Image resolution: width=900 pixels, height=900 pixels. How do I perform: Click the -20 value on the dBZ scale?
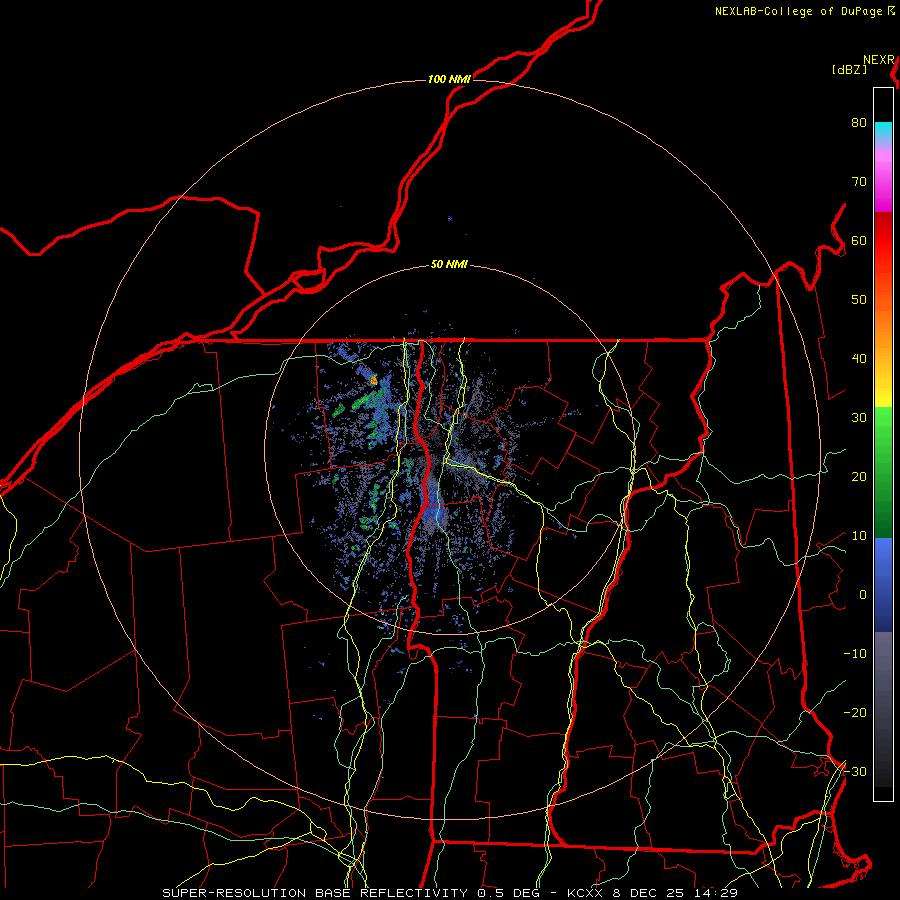[855, 713]
